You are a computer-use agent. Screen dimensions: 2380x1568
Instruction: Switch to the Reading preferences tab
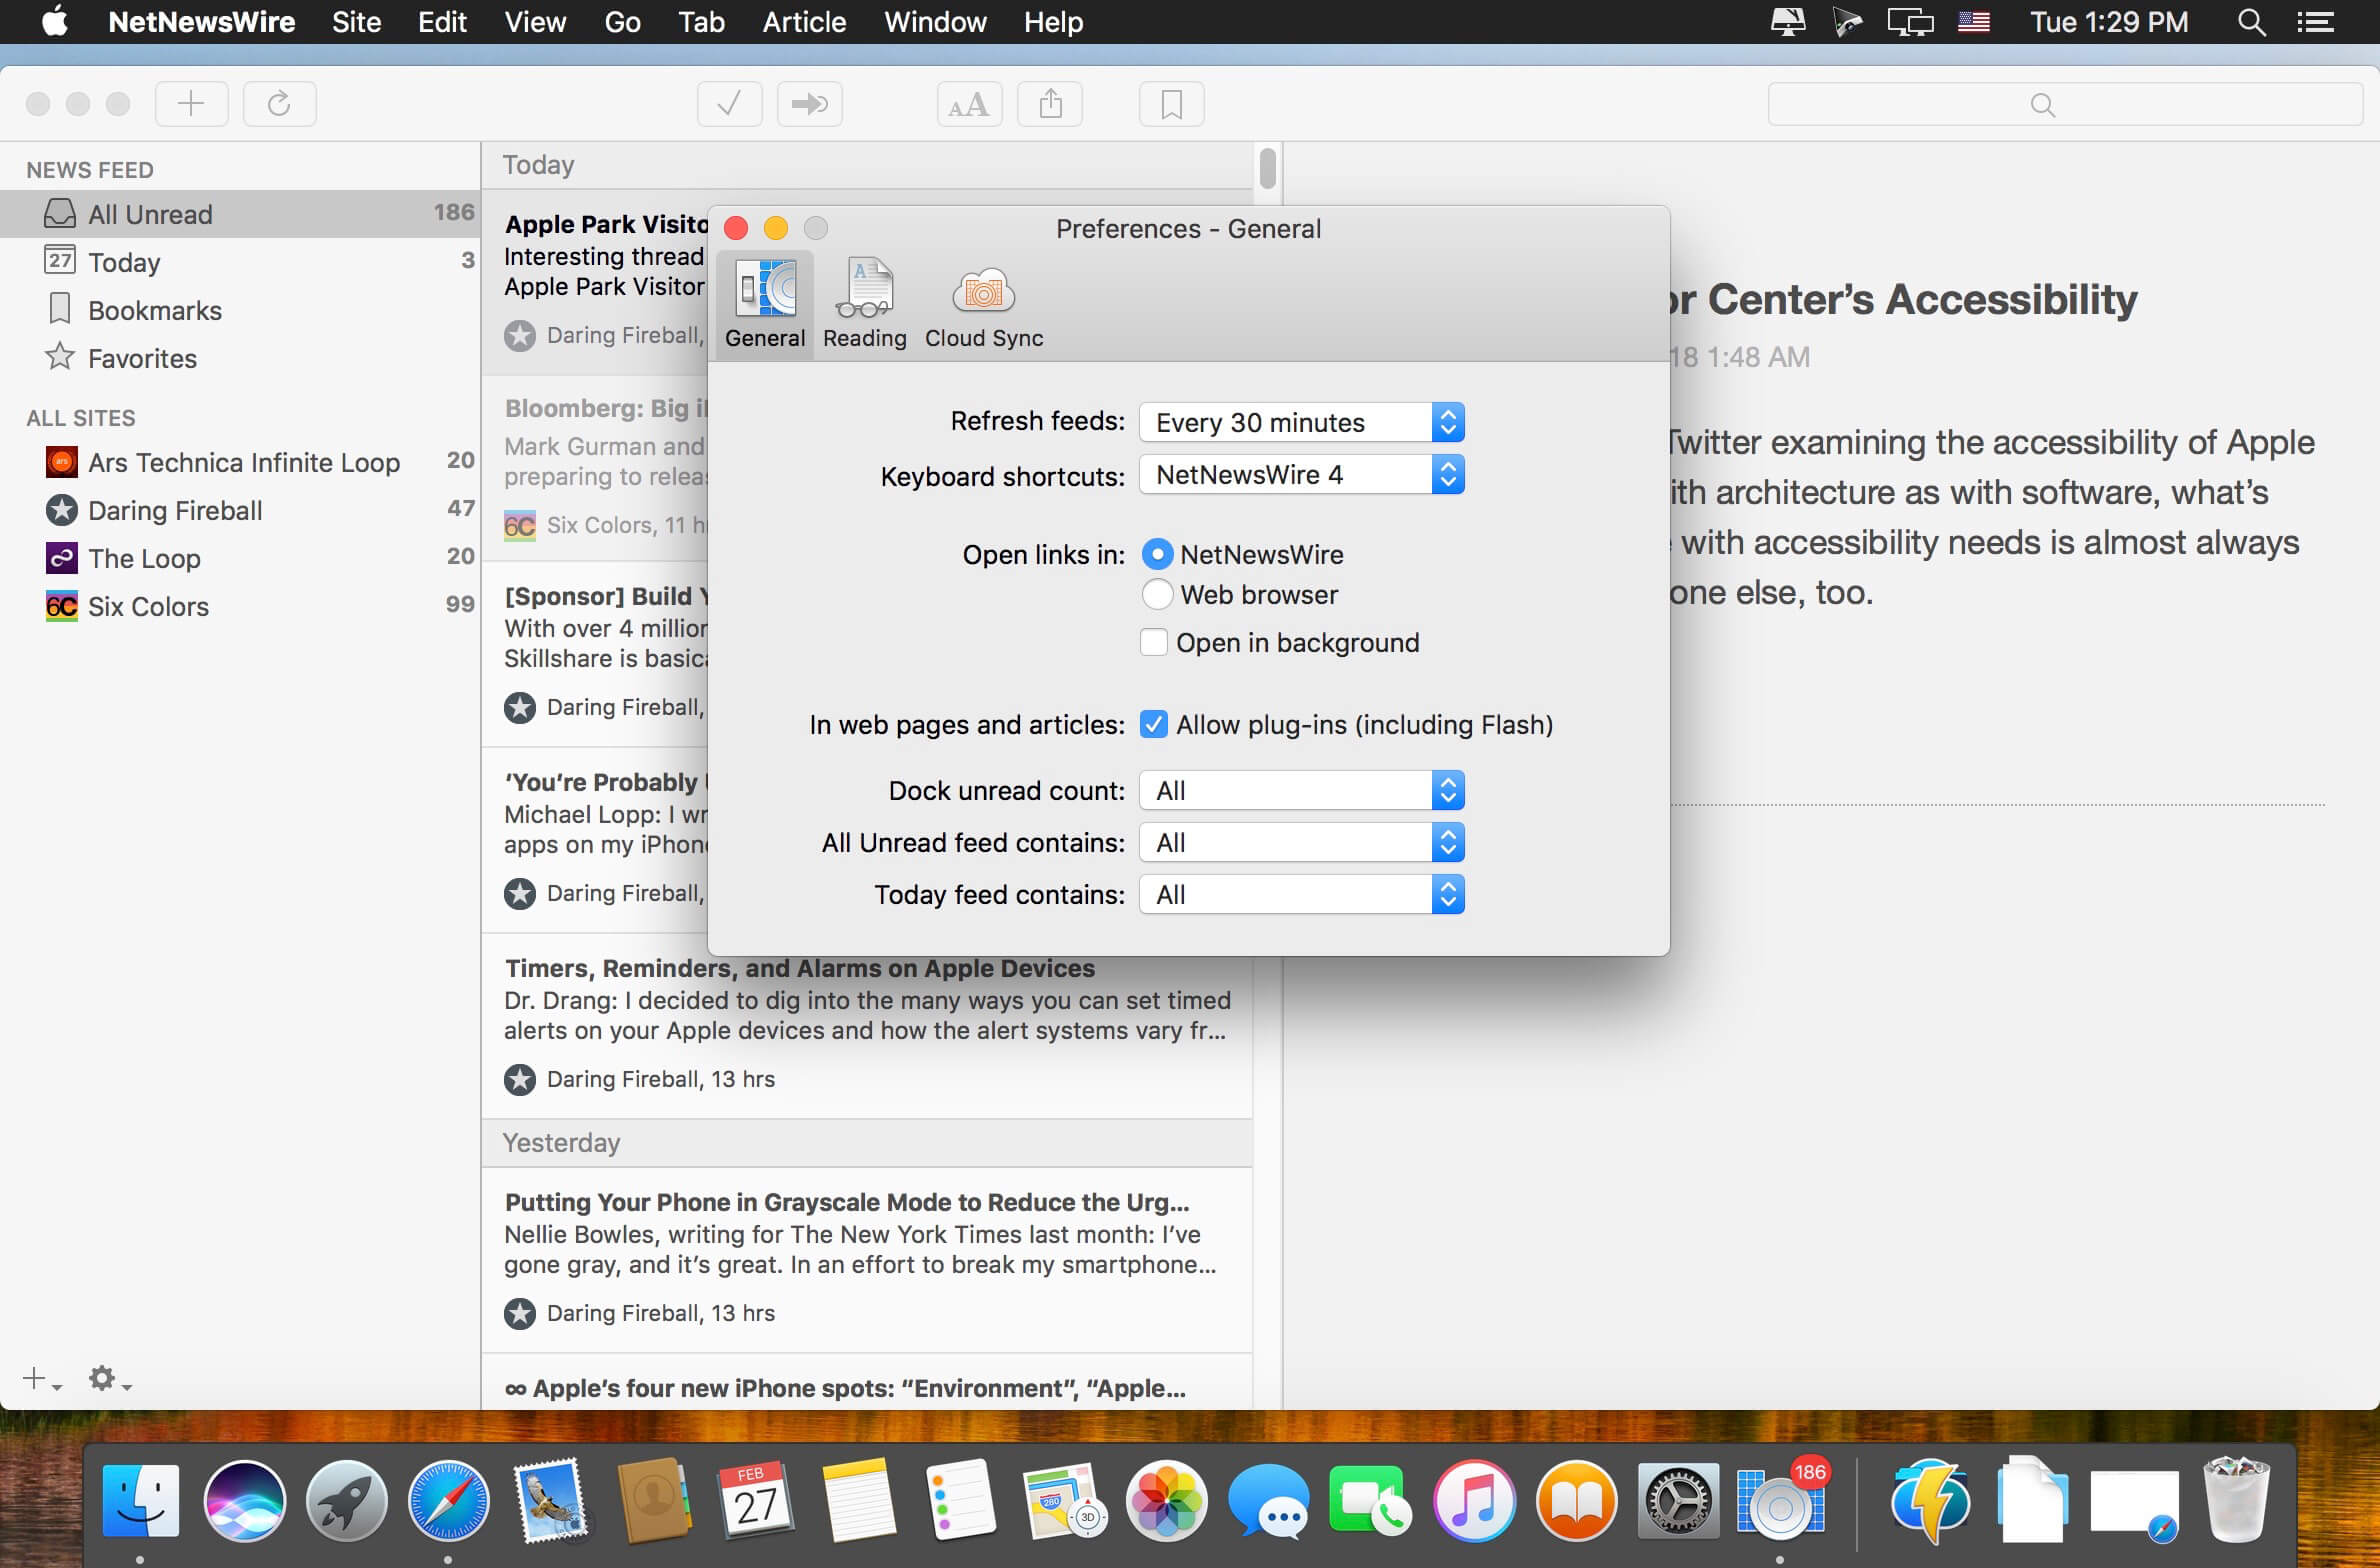pos(865,304)
